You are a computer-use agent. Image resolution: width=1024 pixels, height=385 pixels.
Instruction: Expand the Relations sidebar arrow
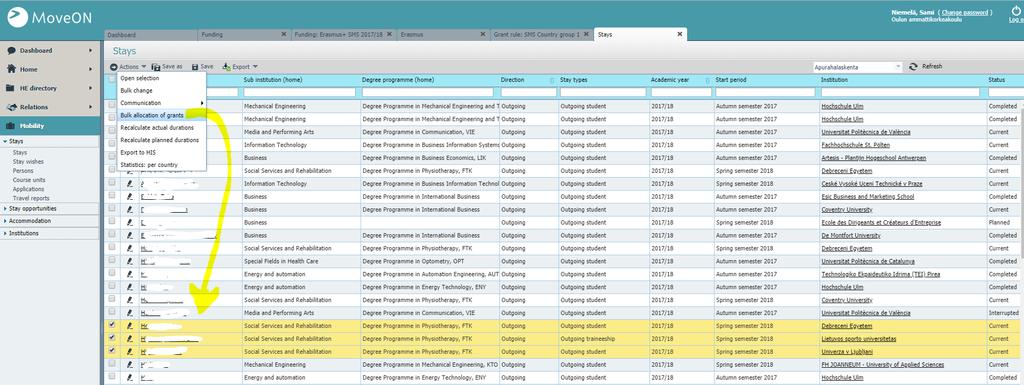[x=91, y=106]
